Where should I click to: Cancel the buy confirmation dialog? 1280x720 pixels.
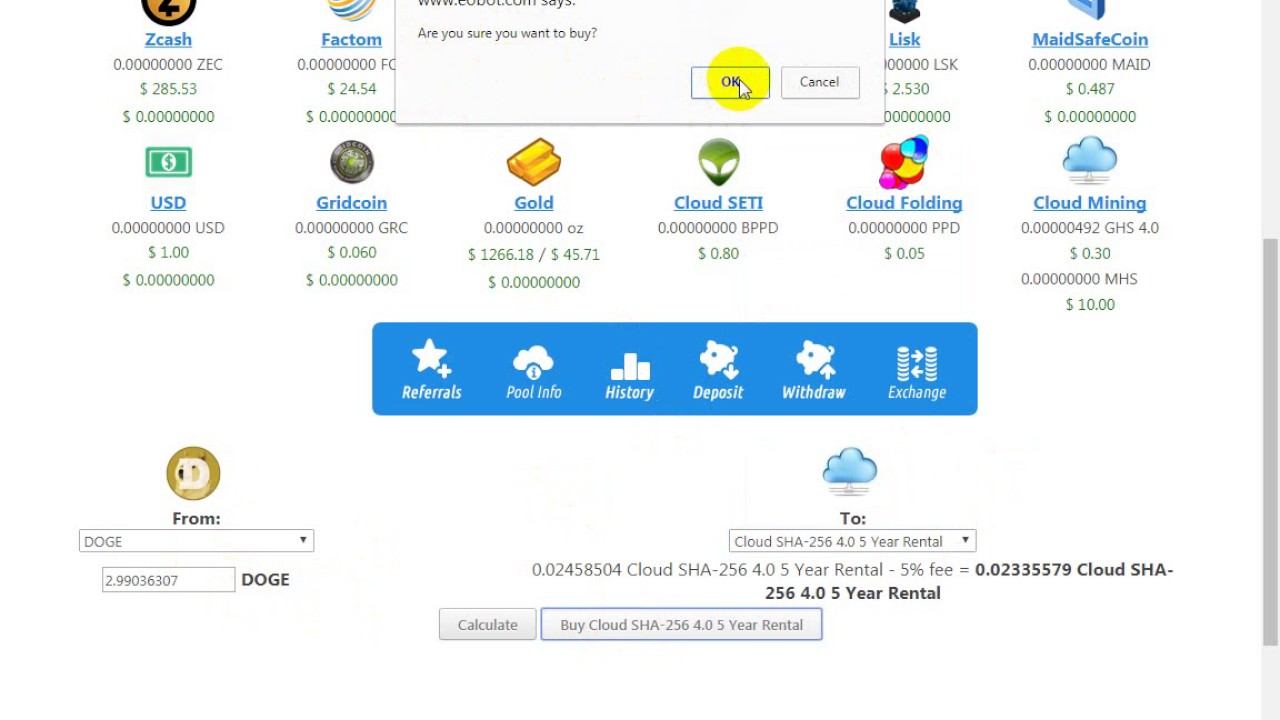pyautogui.click(x=819, y=82)
